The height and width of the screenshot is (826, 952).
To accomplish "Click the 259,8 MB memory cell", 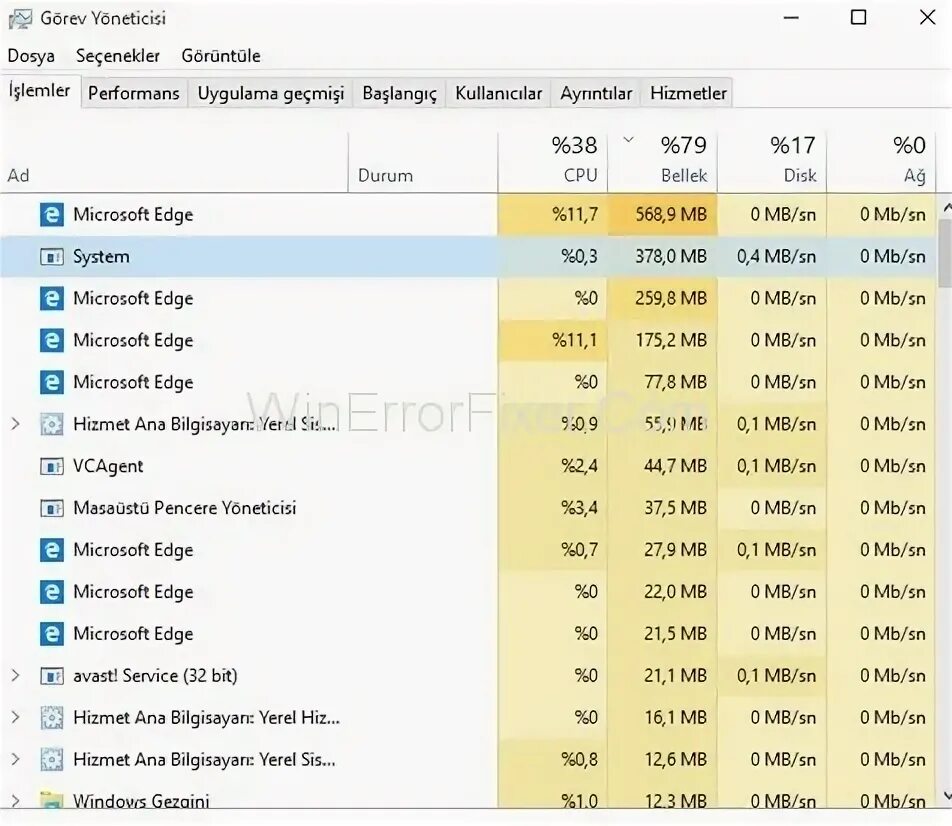I will tap(662, 298).
